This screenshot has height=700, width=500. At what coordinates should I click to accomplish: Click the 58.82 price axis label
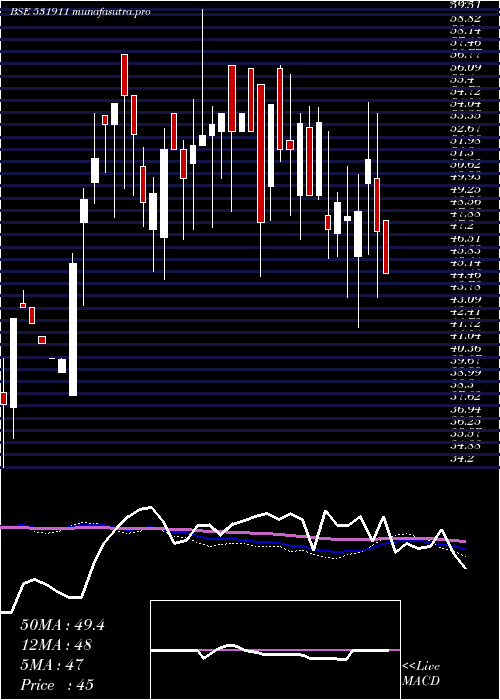[x=466, y=19]
